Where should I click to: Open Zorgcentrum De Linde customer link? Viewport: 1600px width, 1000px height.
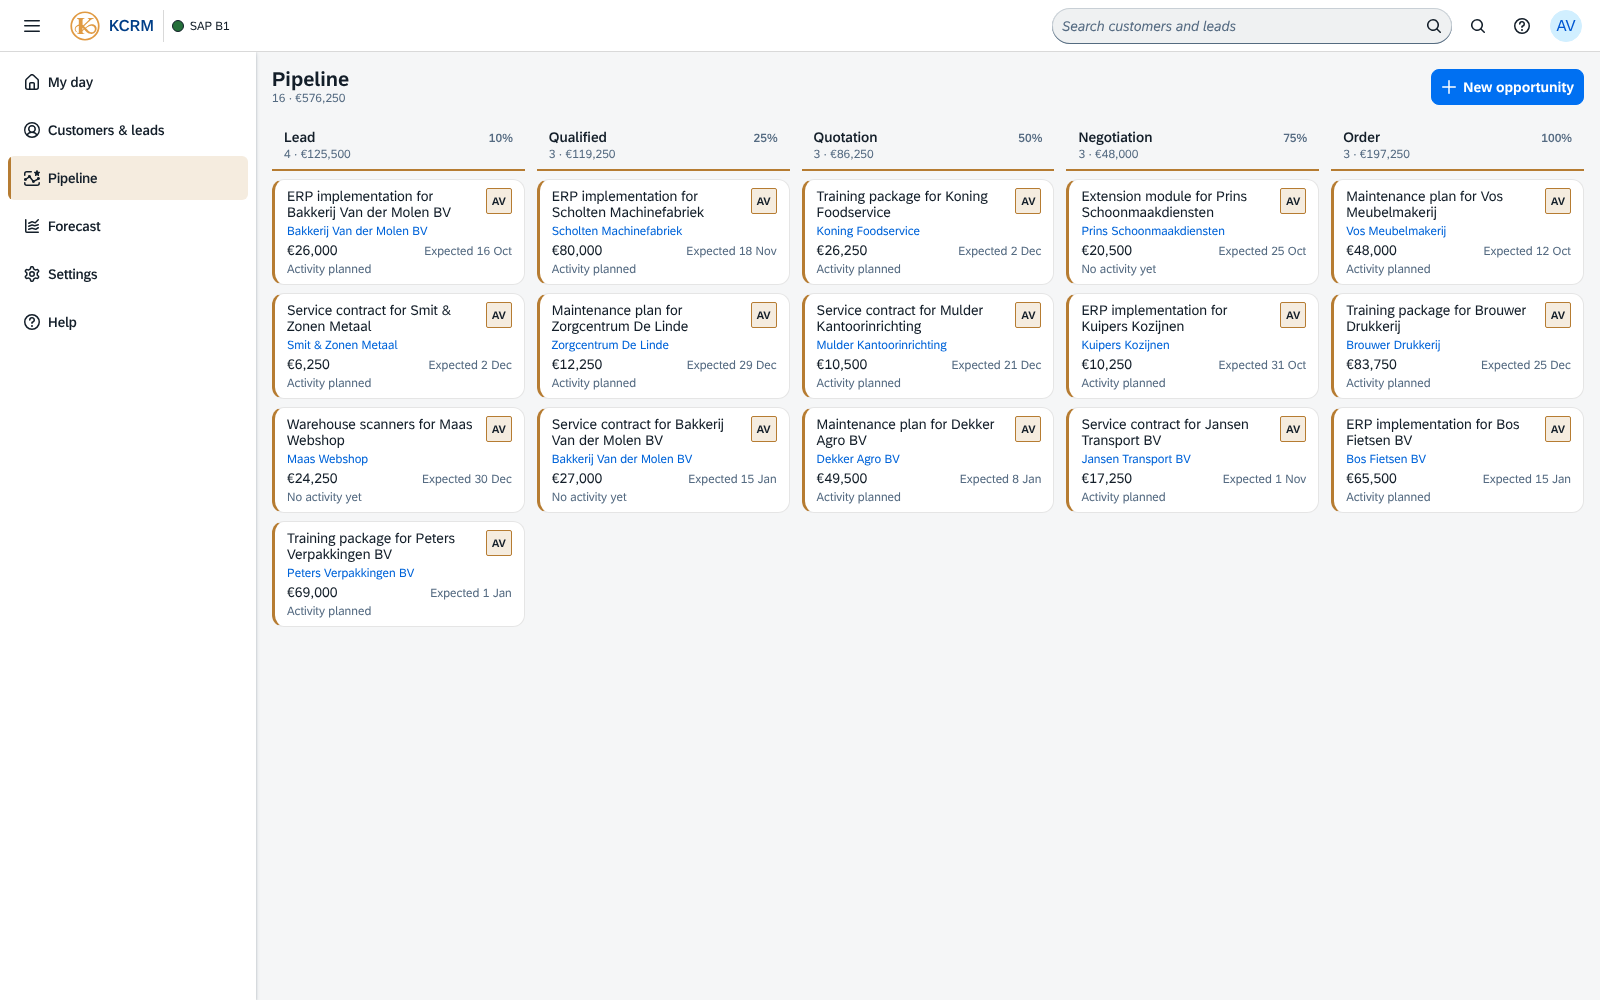point(610,345)
